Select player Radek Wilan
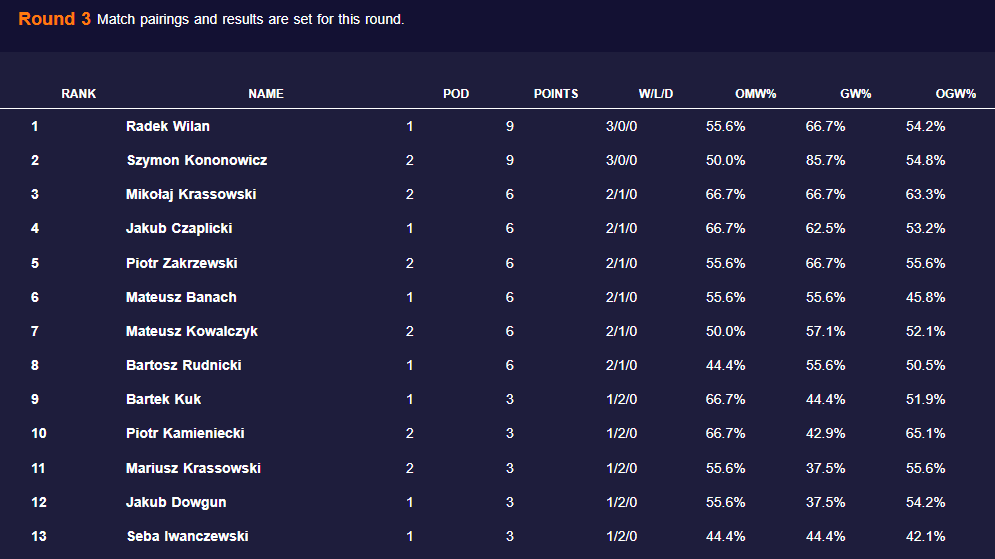Viewport: 995px width, 559px height. click(x=168, y=127)
